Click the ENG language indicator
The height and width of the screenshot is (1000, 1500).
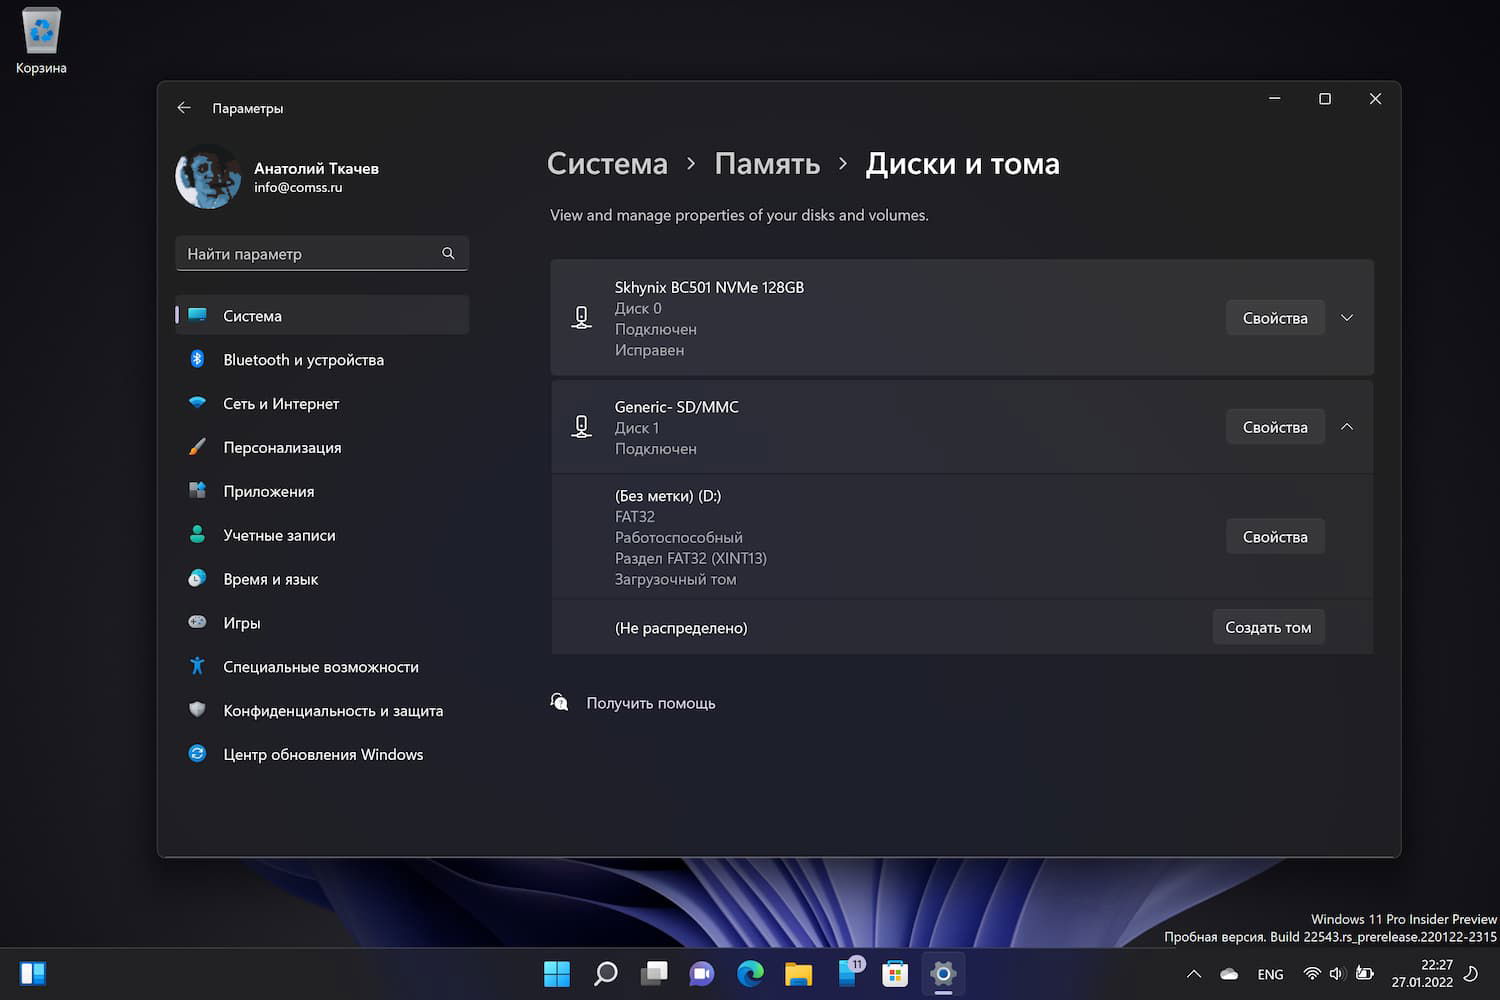1270,974
